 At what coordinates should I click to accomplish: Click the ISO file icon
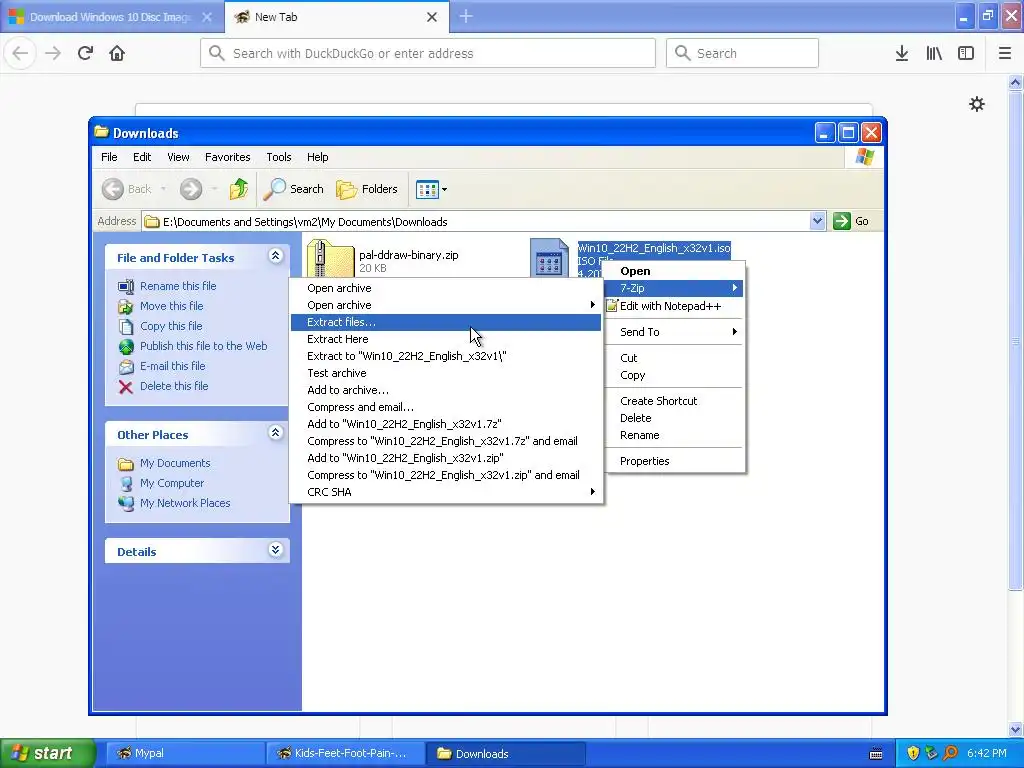tap(549, 257)
